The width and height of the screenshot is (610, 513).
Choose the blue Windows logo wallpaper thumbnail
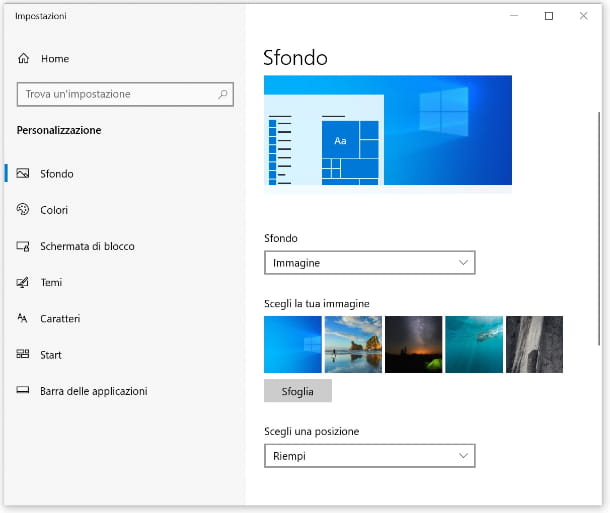pos(292,344)
